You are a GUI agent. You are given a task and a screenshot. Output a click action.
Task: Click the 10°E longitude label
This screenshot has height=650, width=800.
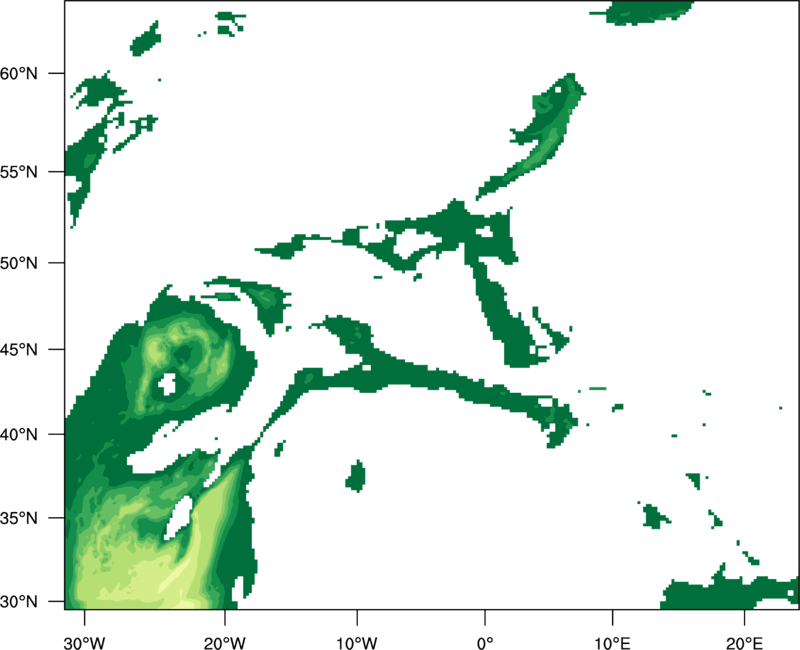pos(612,643)
